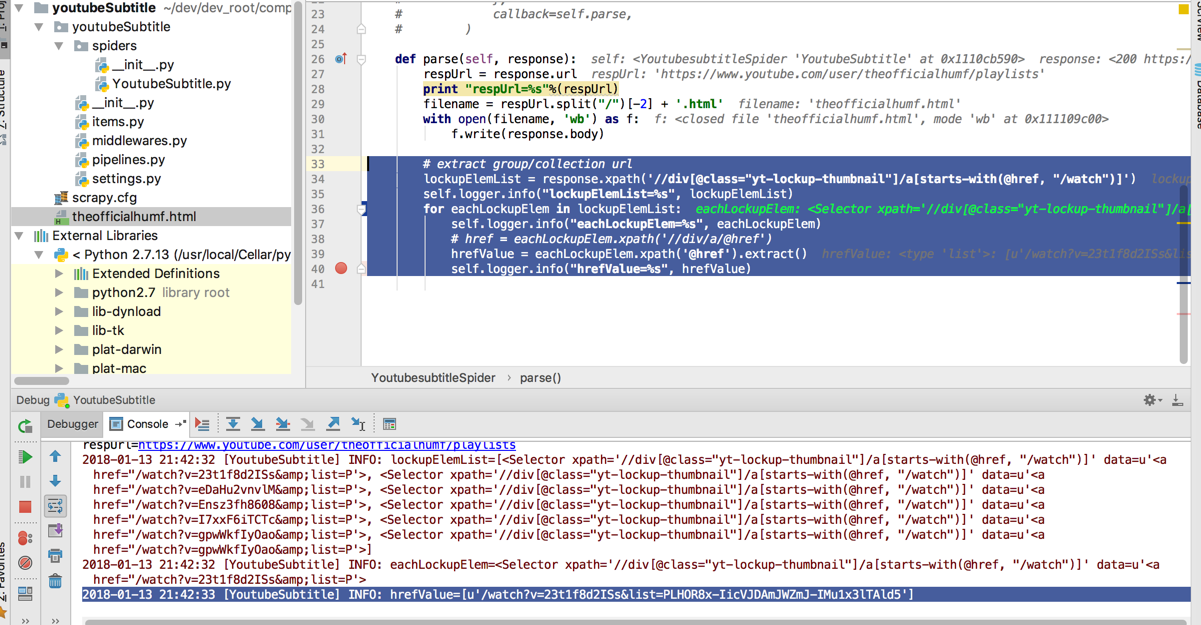Open the youtube.com playlists URL in console
1201x625 pixels.
pos(327,444)
